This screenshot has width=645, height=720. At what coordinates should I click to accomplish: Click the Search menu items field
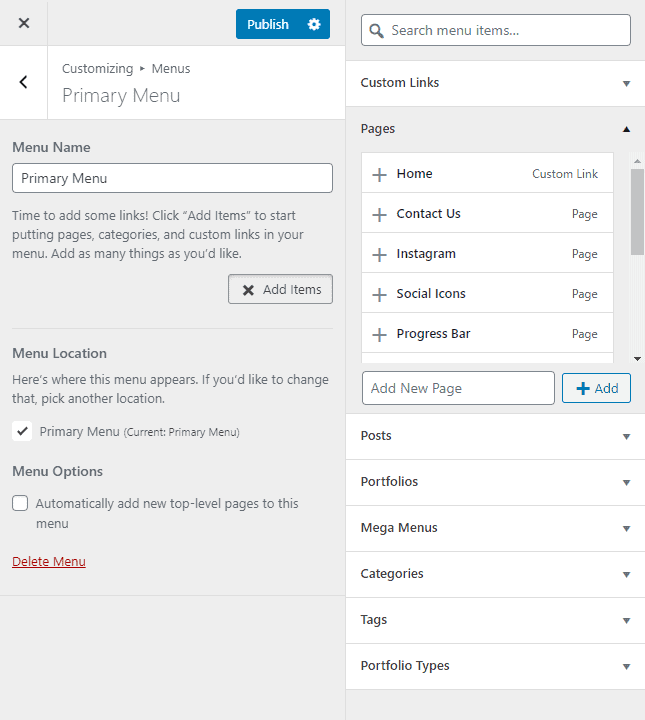click(x=496, y=30)
